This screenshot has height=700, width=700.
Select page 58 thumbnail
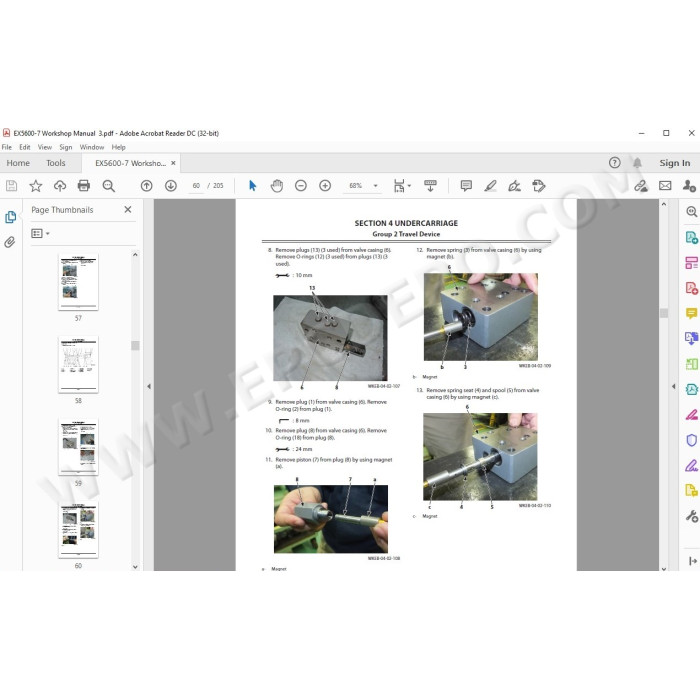(x=78, y=365)
